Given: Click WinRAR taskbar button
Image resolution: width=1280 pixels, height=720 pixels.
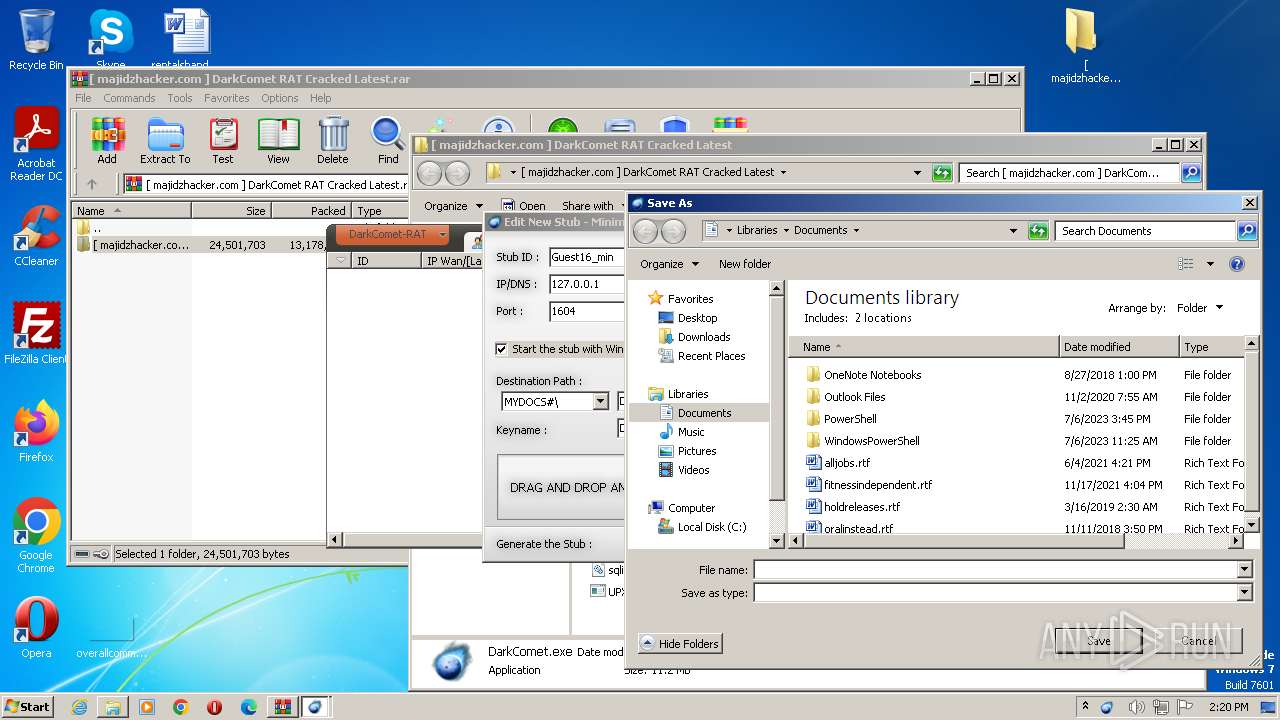Looking at the screenshot, I should [x=282, y=707].
